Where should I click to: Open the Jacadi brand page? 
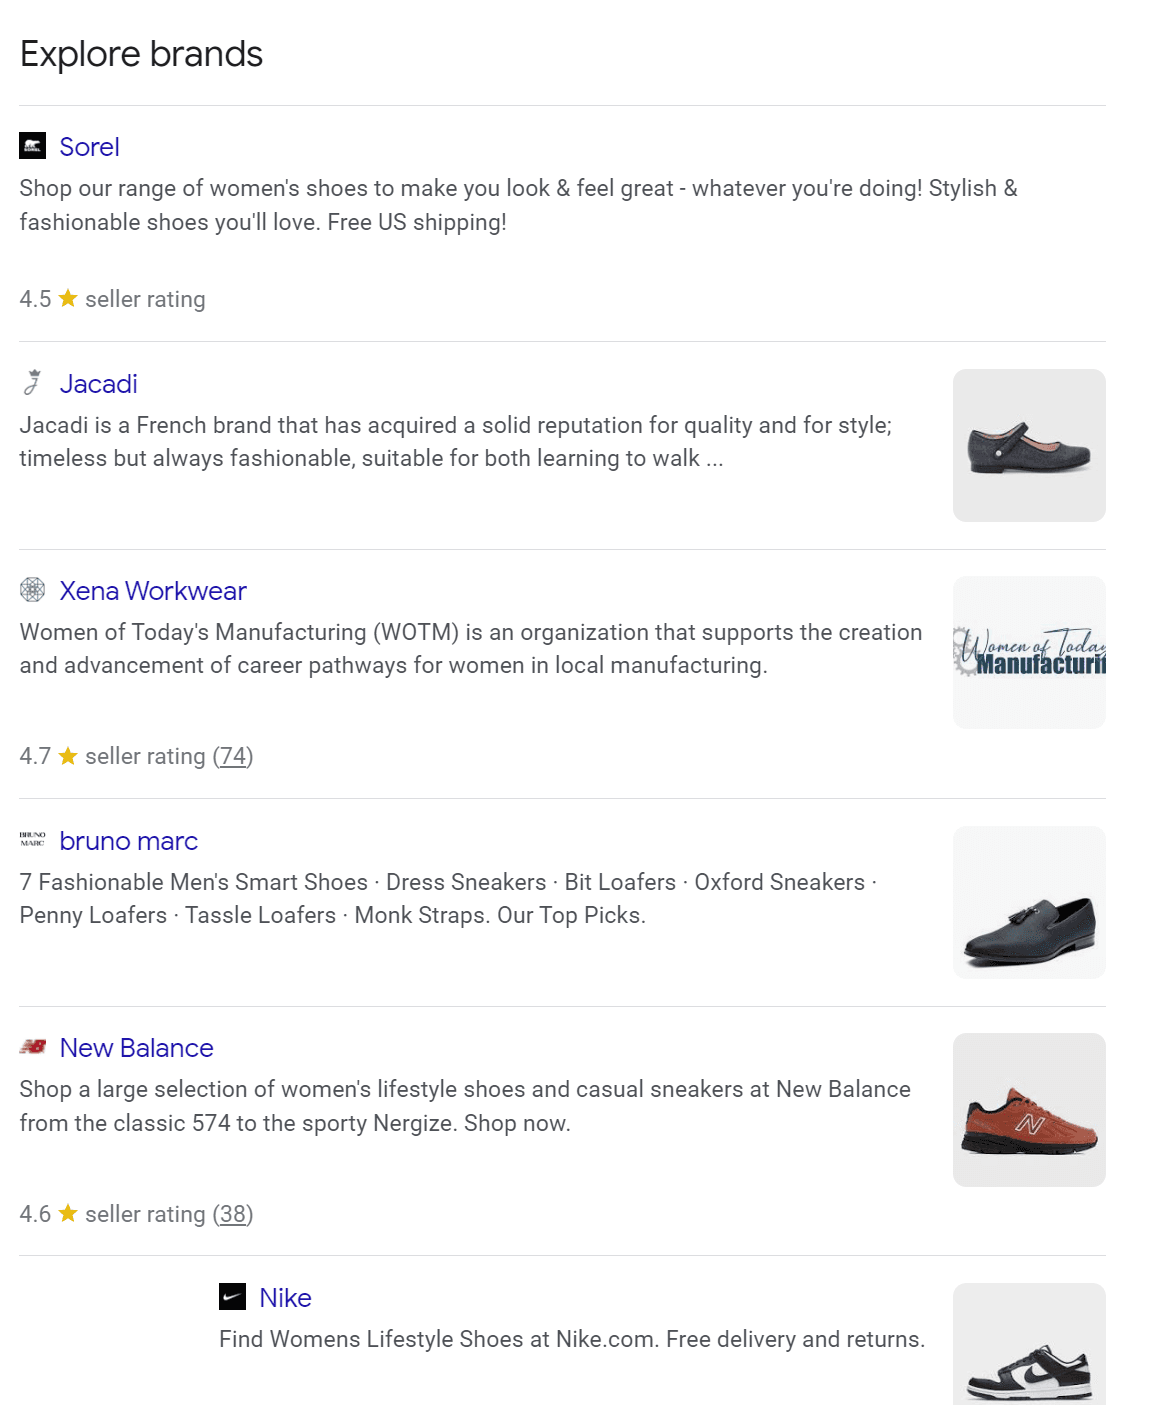[x=98, y=384]
